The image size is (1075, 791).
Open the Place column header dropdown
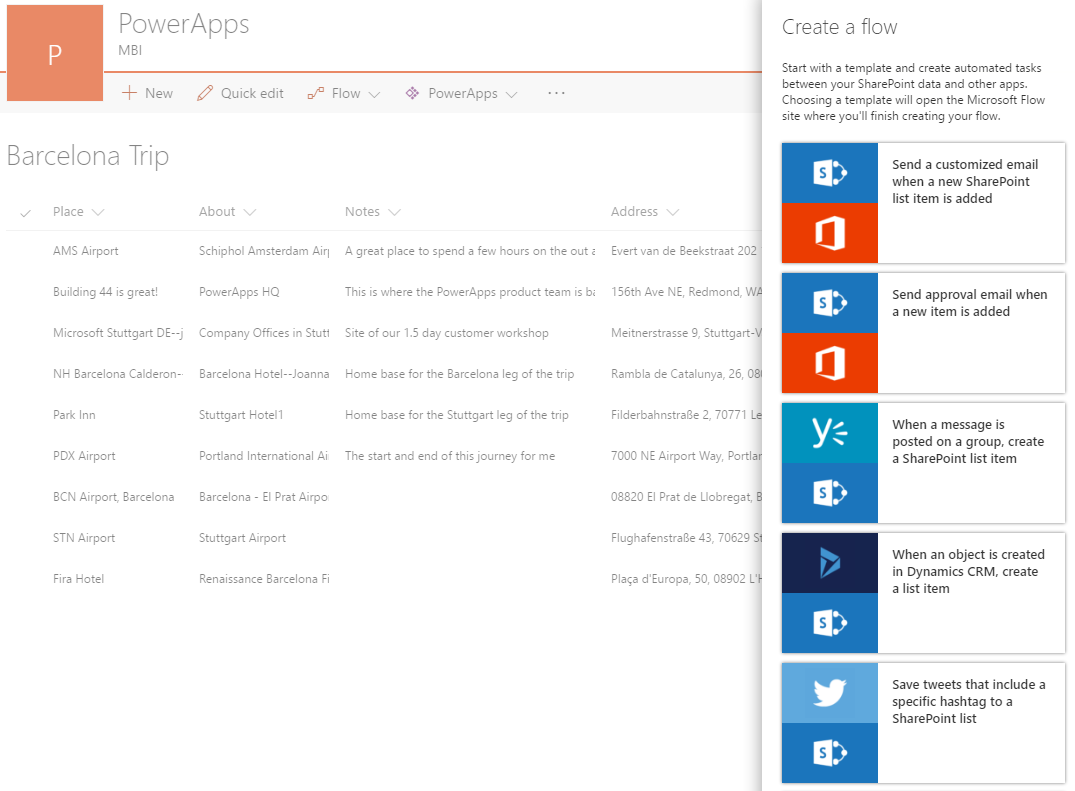98,212
